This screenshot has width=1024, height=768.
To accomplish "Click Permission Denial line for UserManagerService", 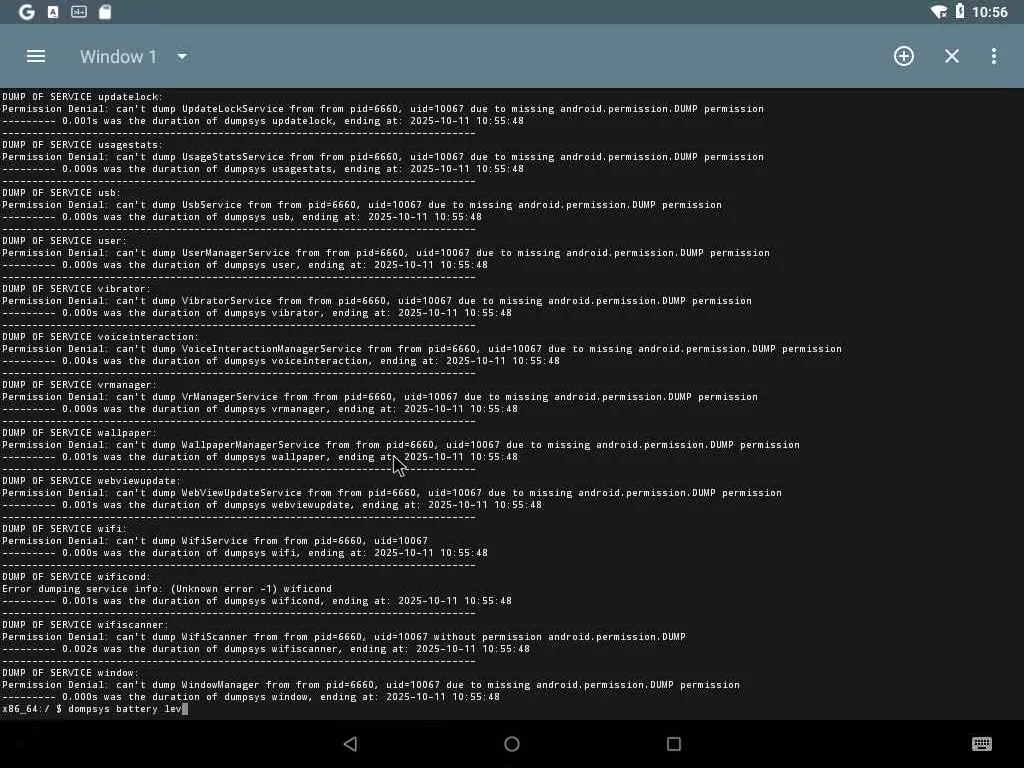I will pyautogui.click(x=386, y=253).
